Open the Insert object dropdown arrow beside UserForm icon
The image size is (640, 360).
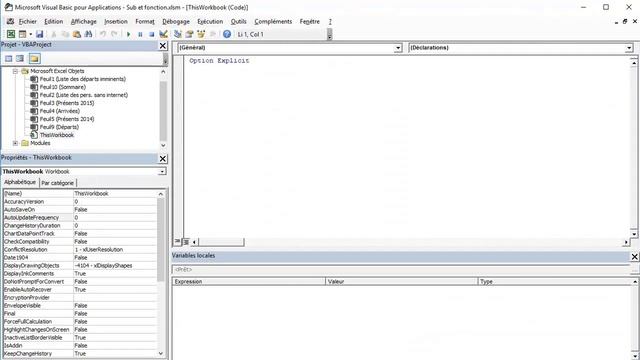tap(31, 34)
